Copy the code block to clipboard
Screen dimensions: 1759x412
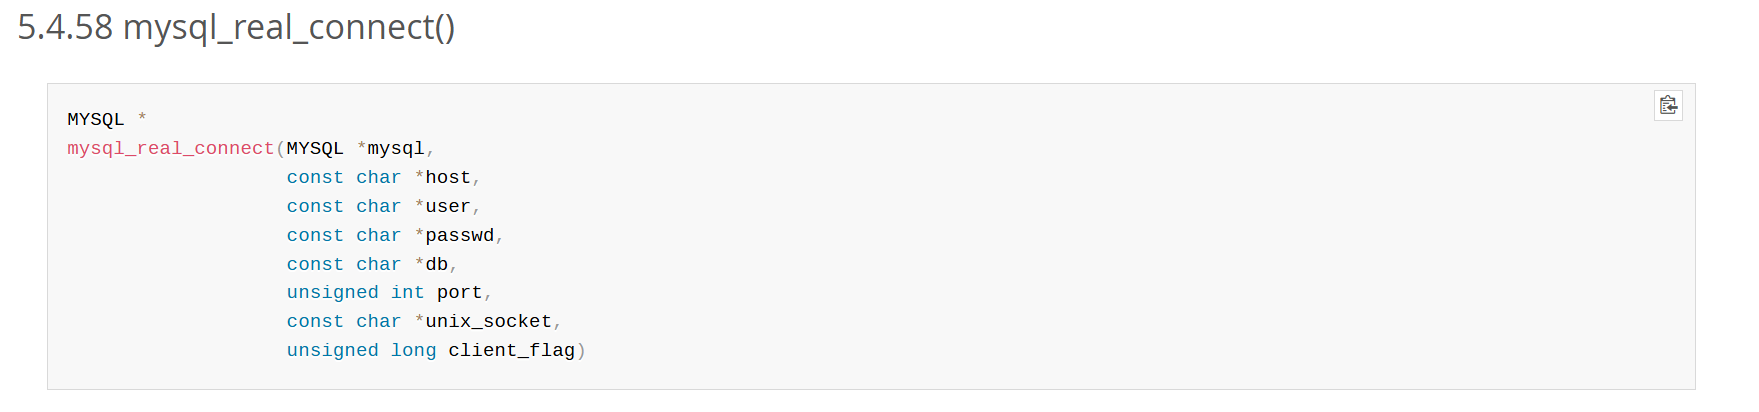[1668, 105]
